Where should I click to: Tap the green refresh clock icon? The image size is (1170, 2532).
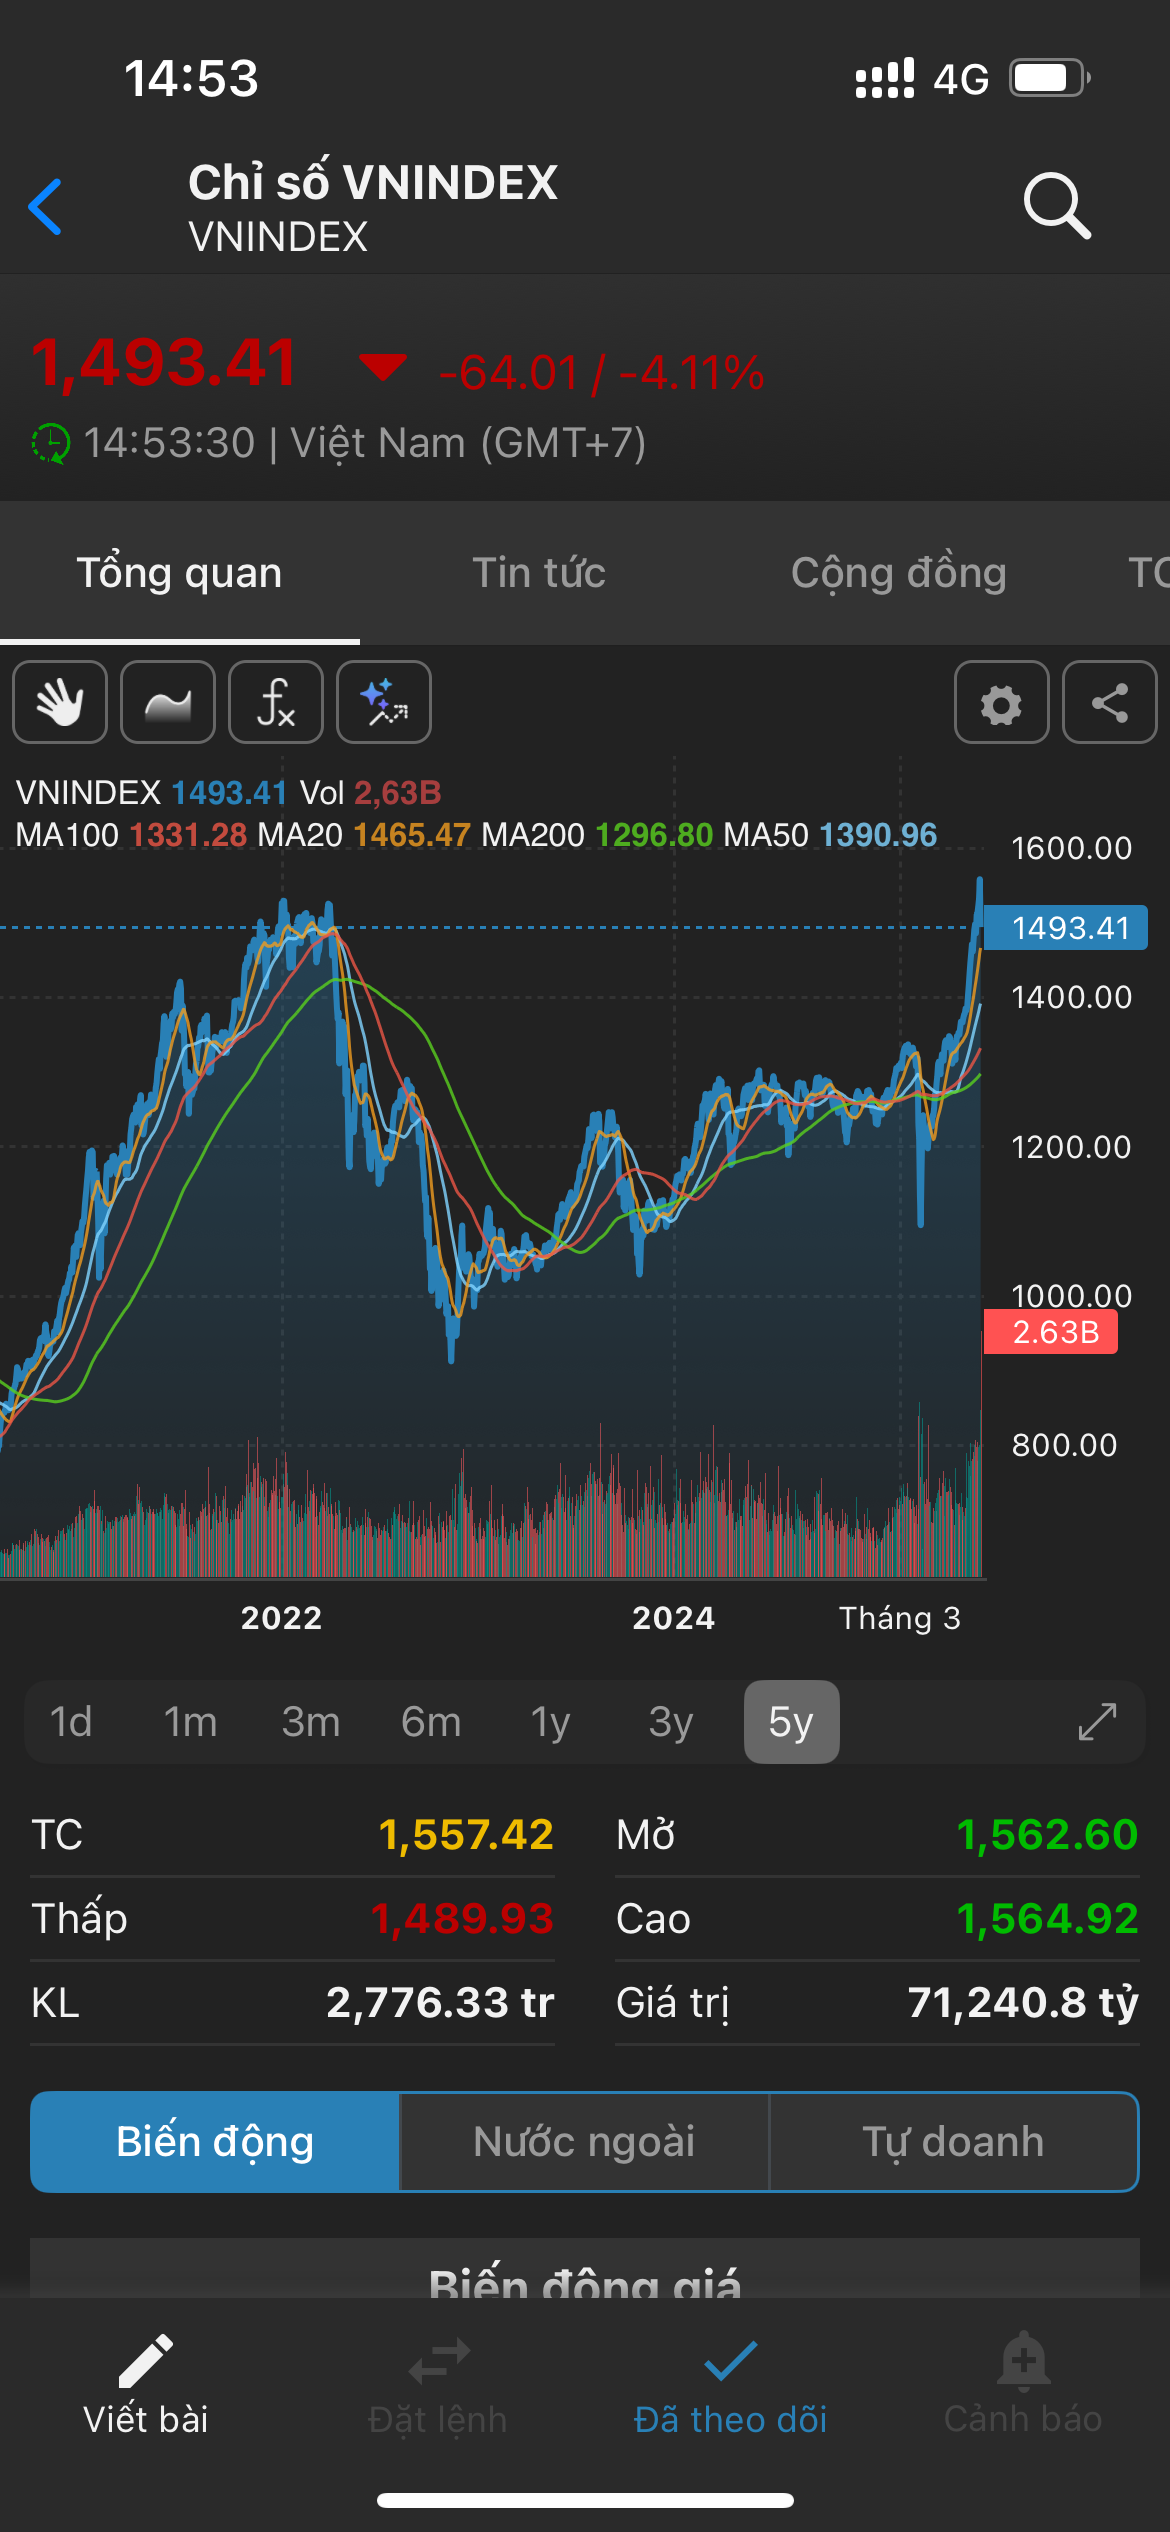50,443
